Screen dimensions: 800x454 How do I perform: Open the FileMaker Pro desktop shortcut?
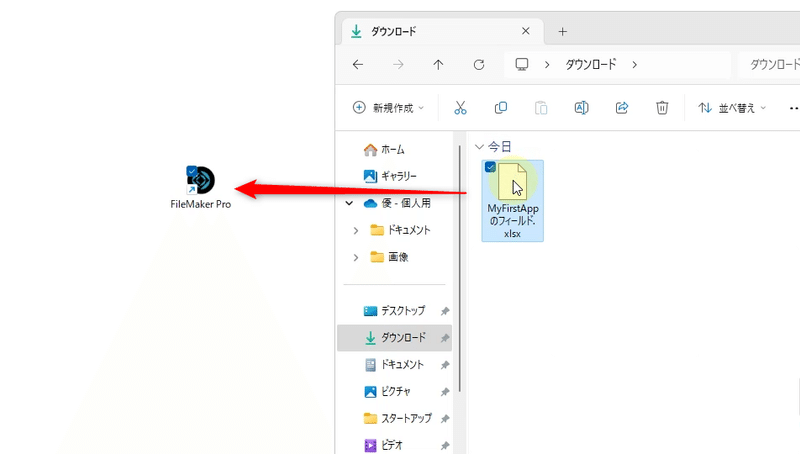click(x=201, y=187)
